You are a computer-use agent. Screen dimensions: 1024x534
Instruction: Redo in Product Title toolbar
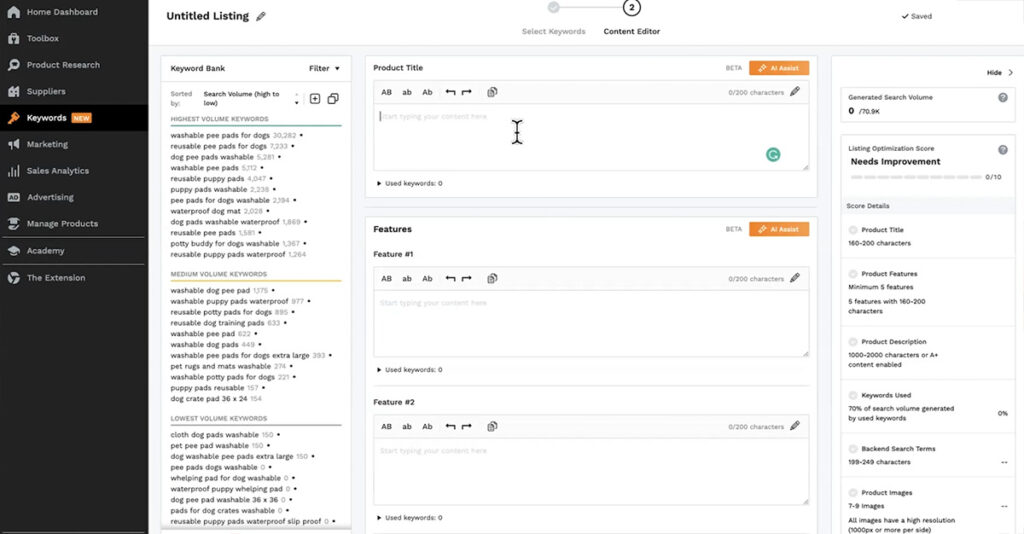[466, 92]
